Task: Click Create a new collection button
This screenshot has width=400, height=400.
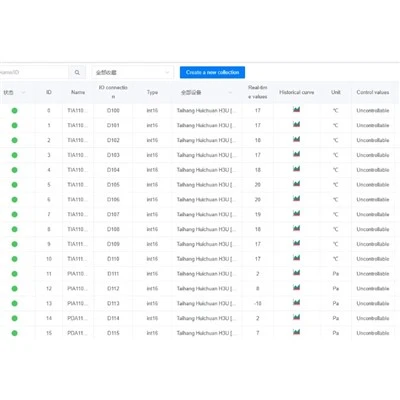Action: (212, 72)
